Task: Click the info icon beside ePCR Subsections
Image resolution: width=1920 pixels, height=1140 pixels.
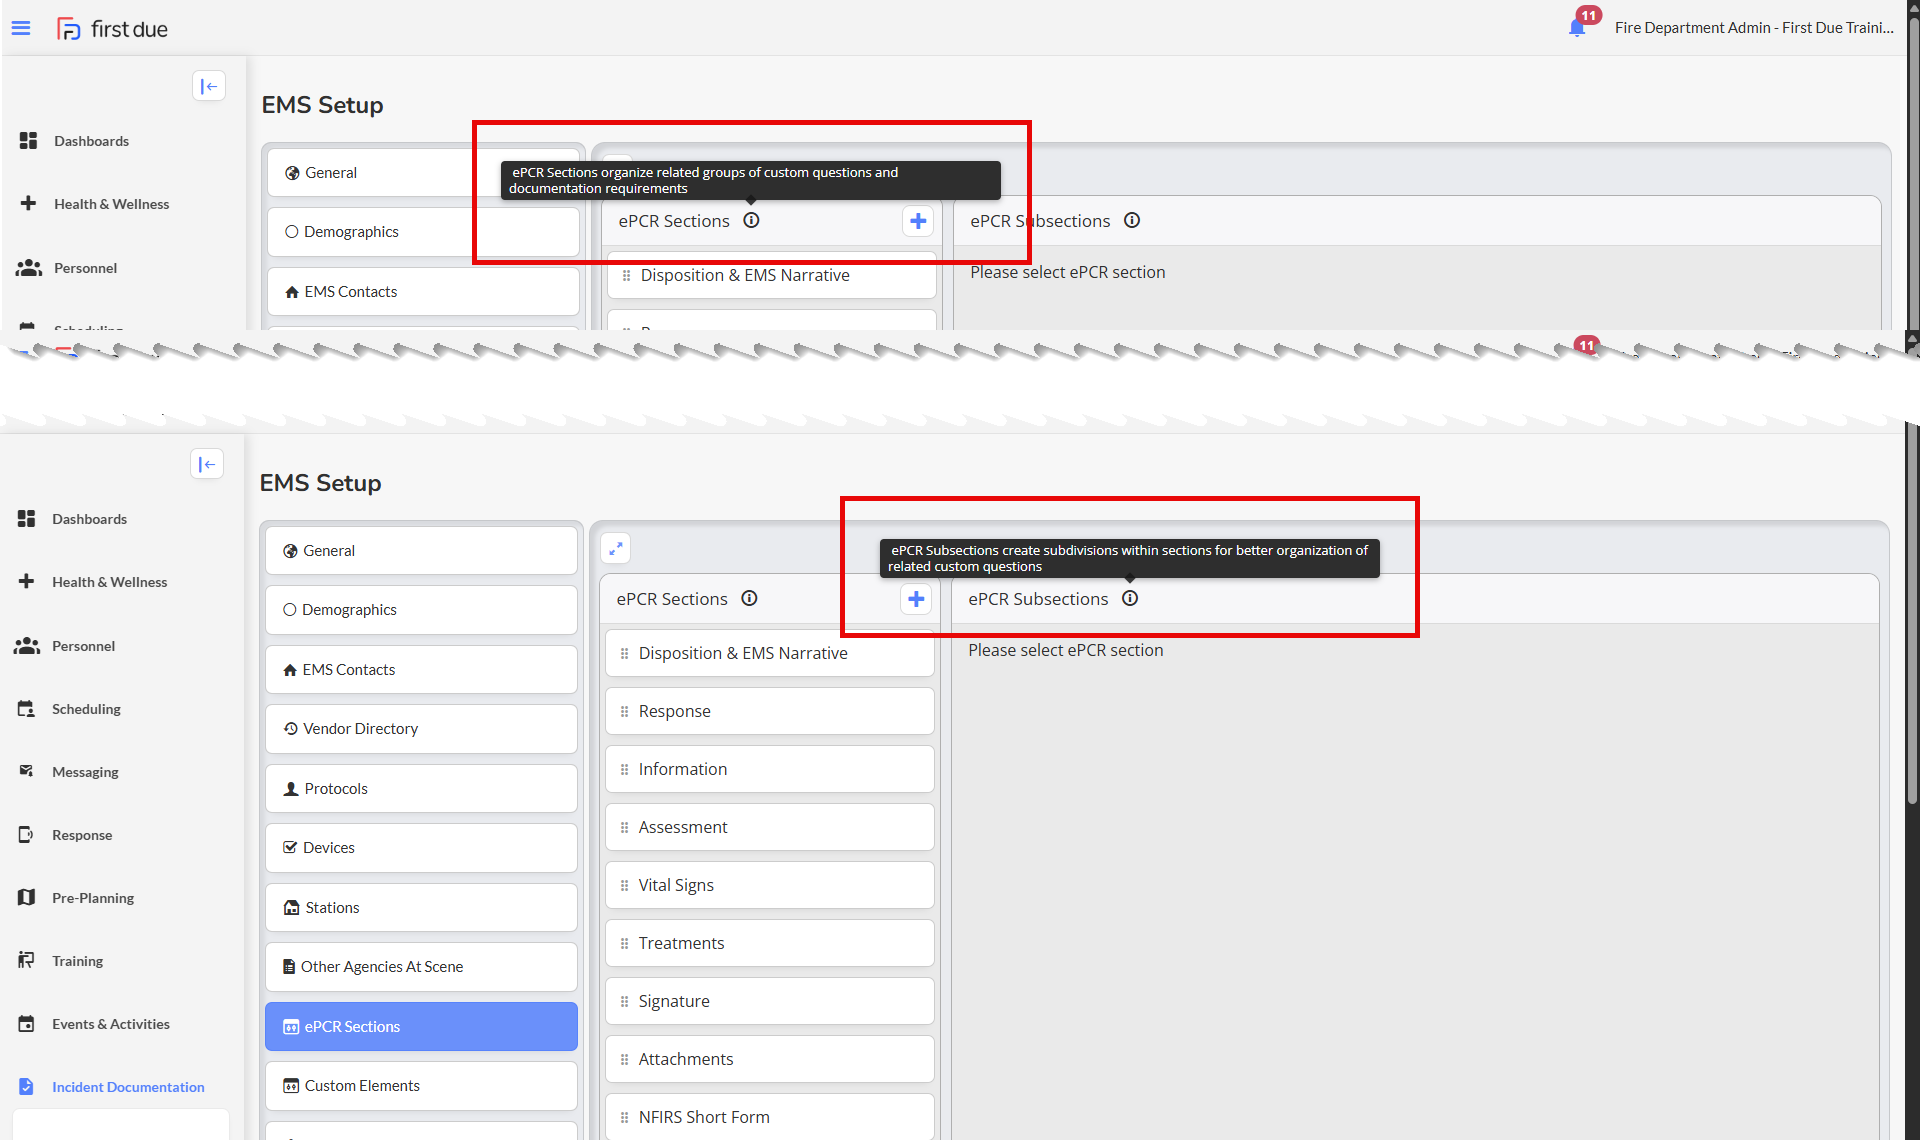Action: [x=1130, y=598]
